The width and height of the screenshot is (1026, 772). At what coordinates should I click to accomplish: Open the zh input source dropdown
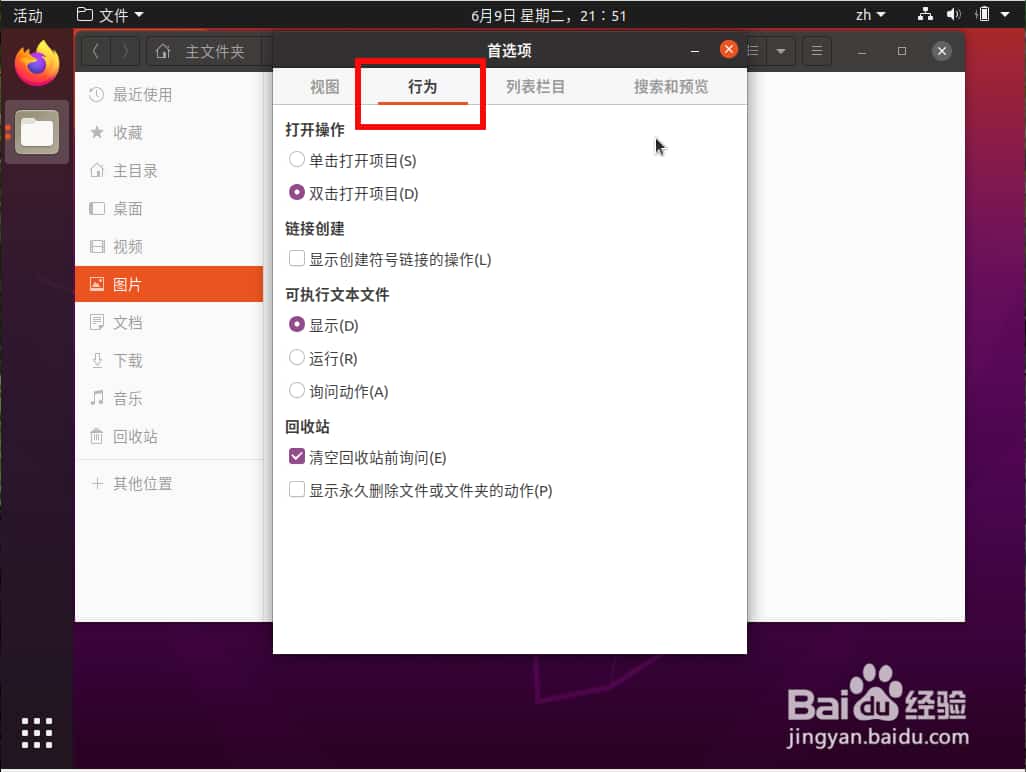coord(871,14)
